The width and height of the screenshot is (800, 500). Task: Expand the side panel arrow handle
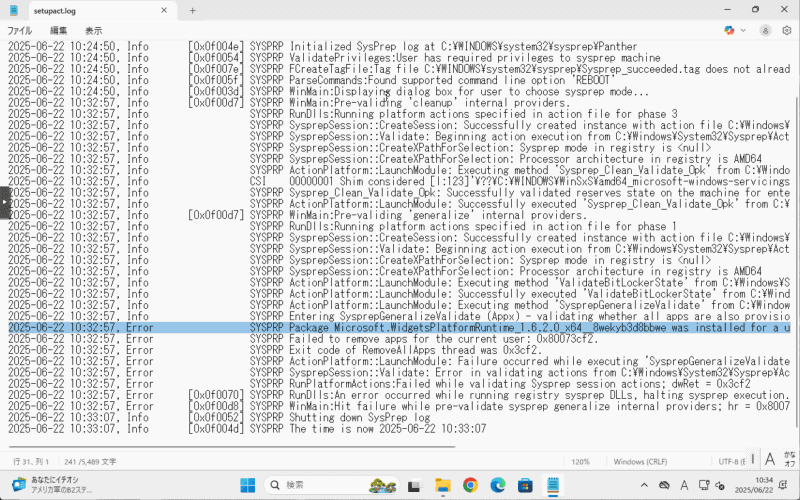coord(5,203)
